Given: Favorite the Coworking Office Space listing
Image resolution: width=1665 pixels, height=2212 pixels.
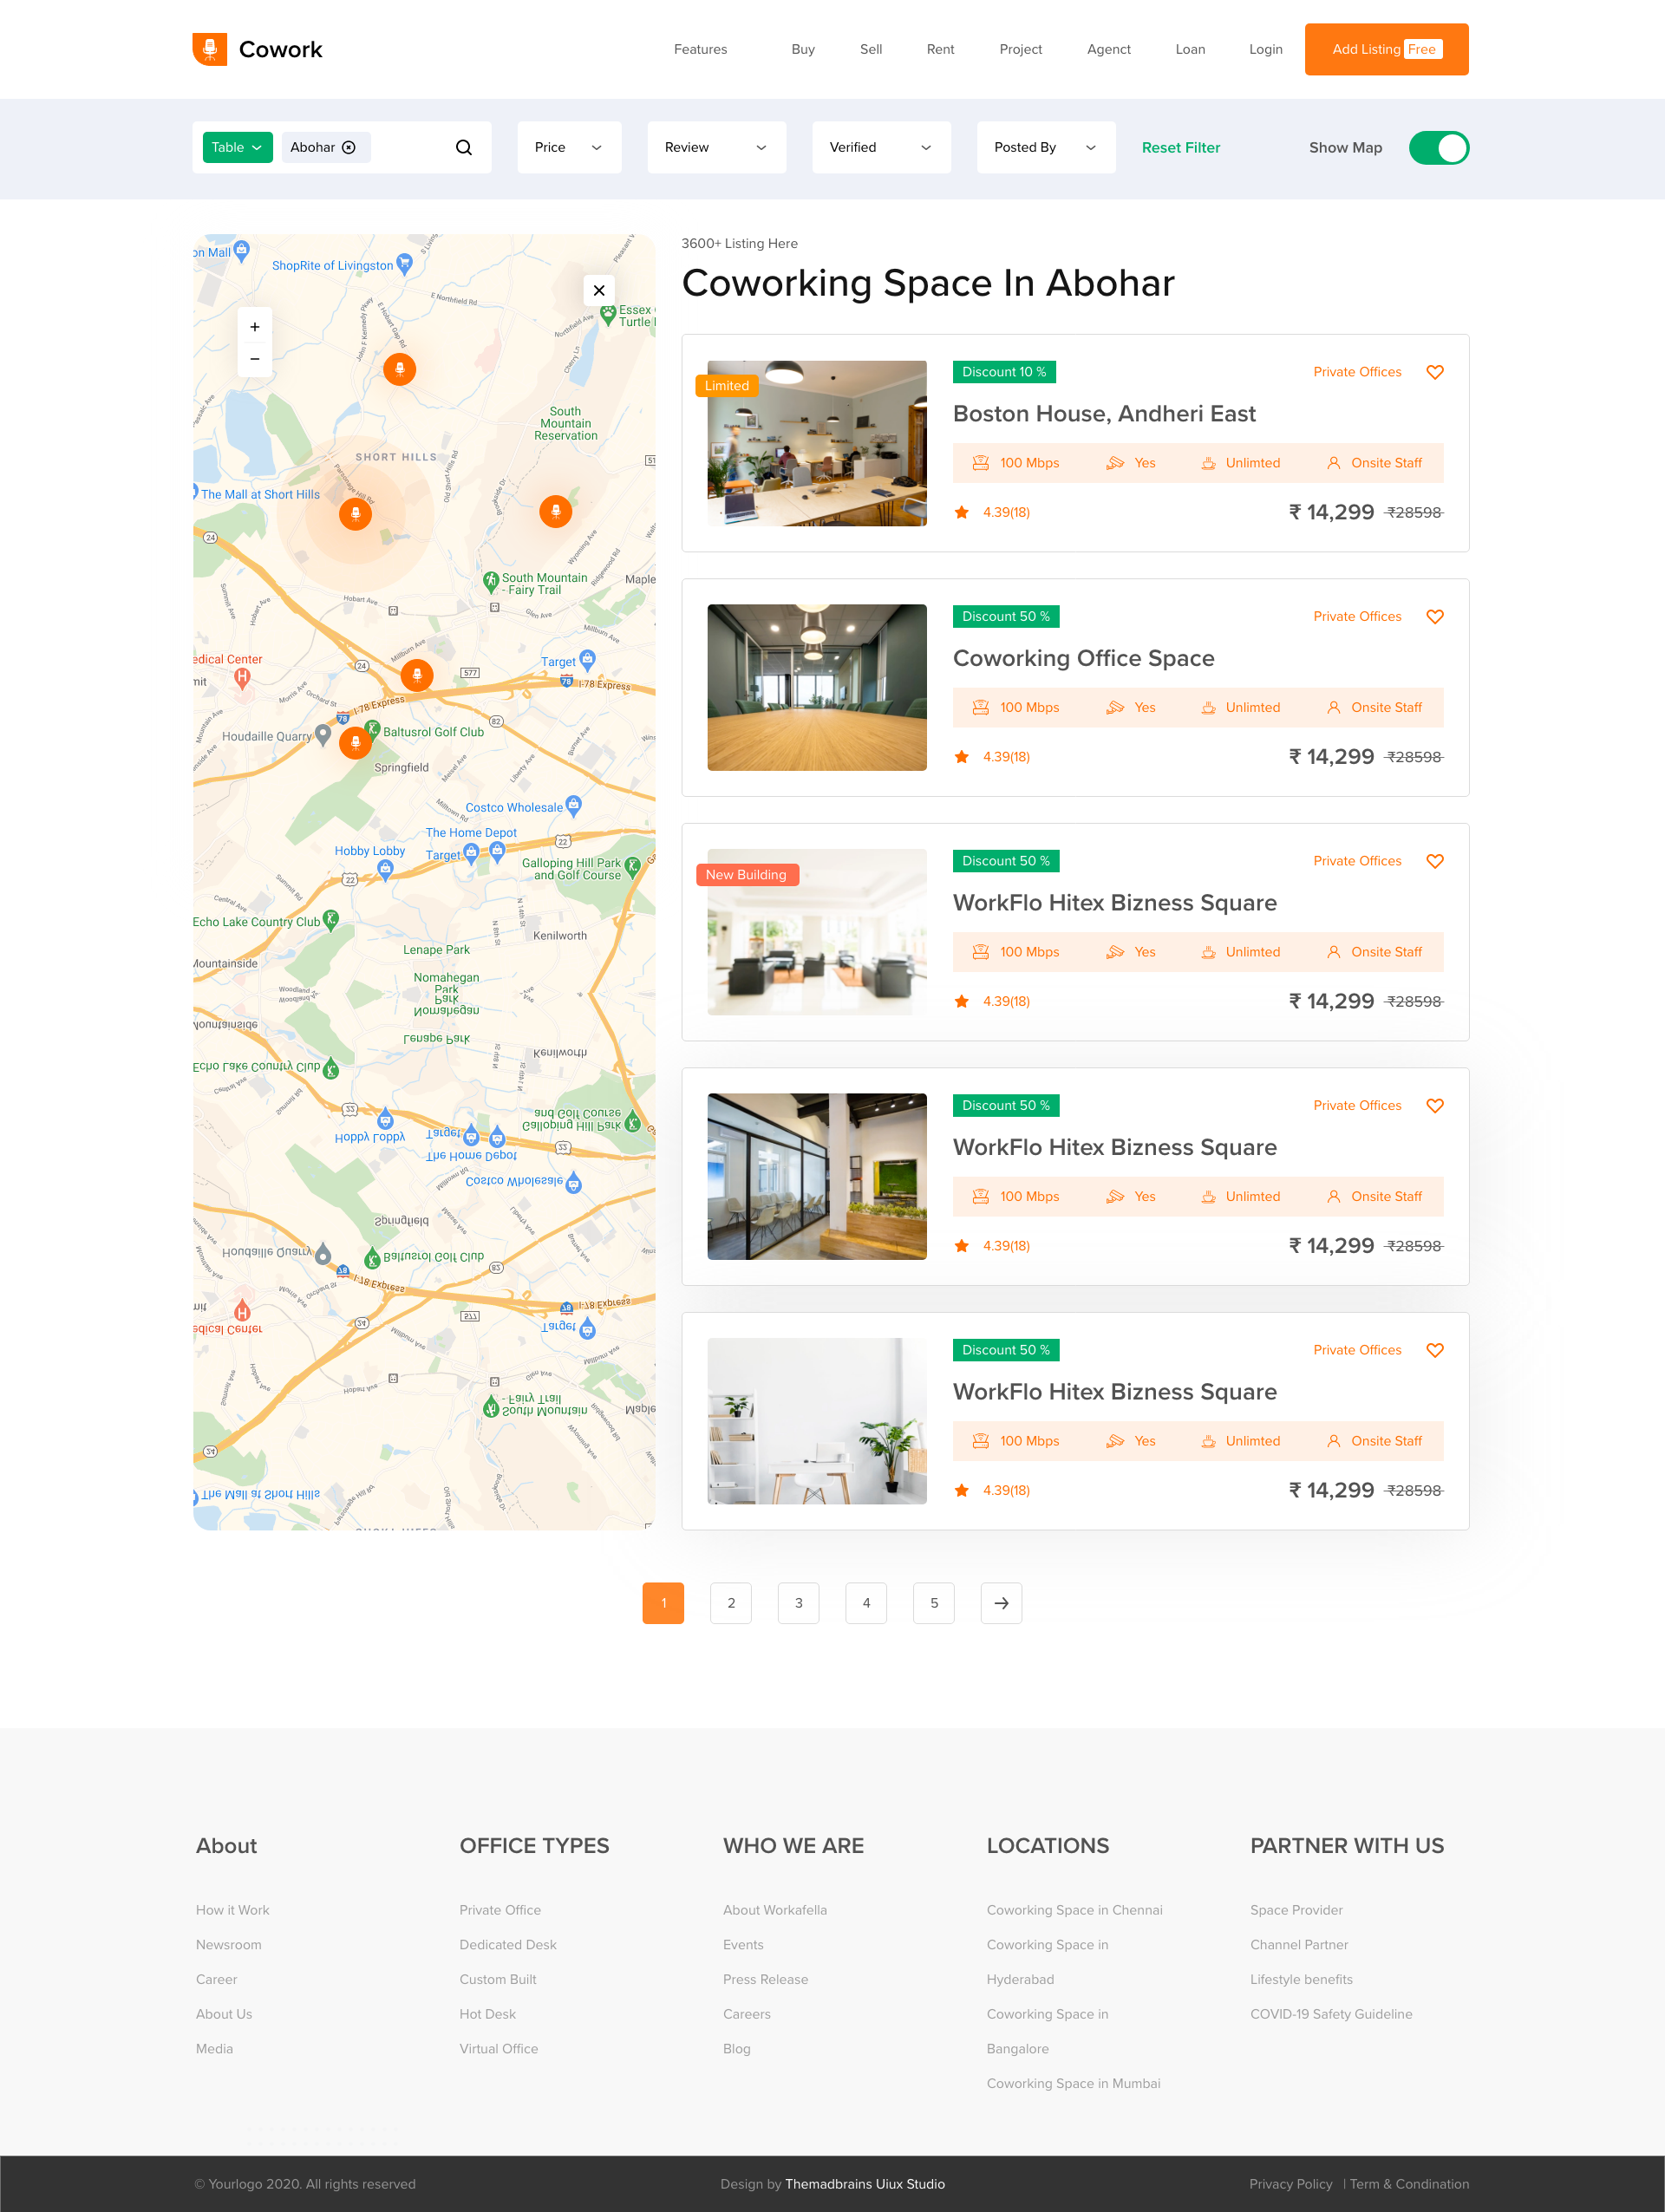Looking at the screenshot, I should point(1434,617).
